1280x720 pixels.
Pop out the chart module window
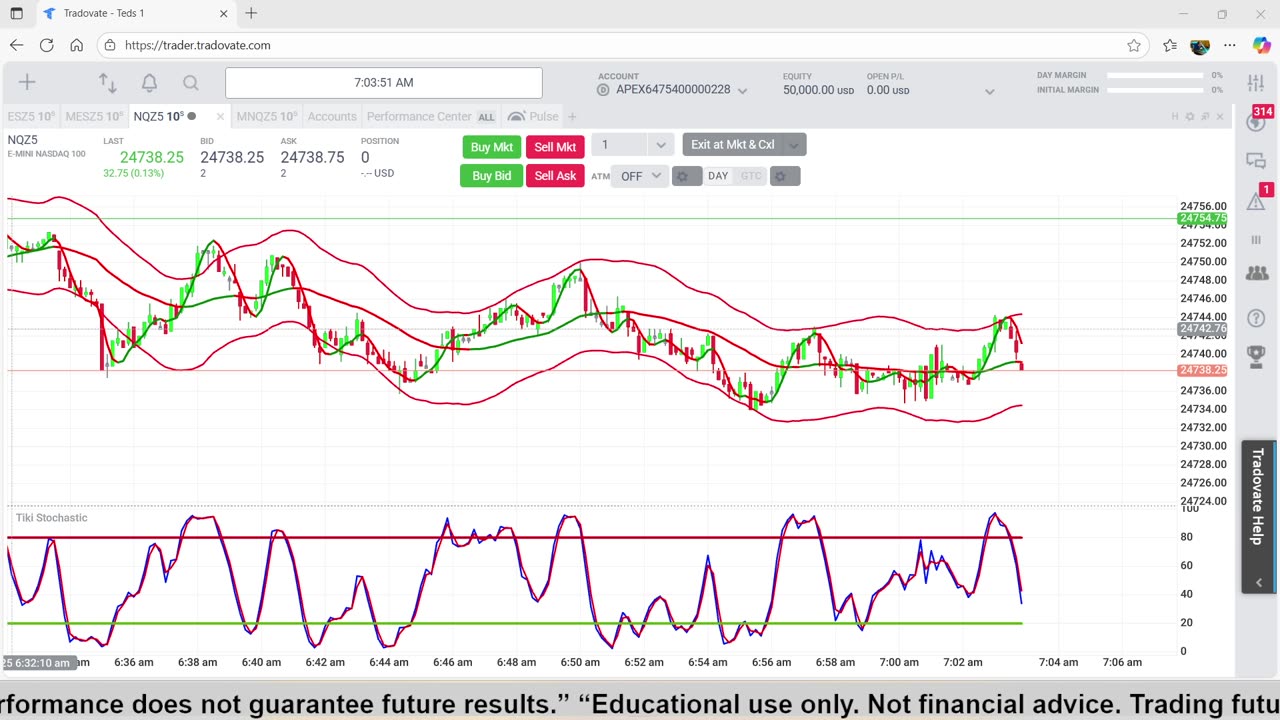pos(1205,117)
